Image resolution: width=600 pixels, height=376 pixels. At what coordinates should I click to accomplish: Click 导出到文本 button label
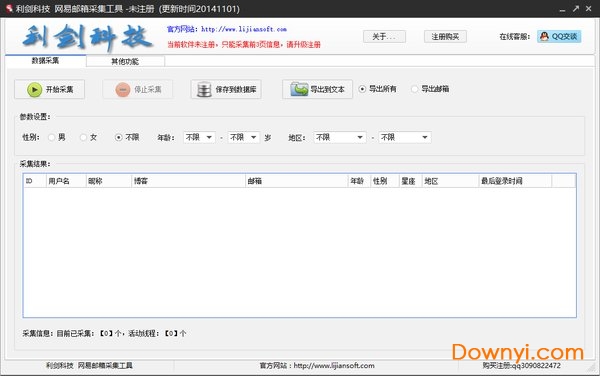pos(328,90)
